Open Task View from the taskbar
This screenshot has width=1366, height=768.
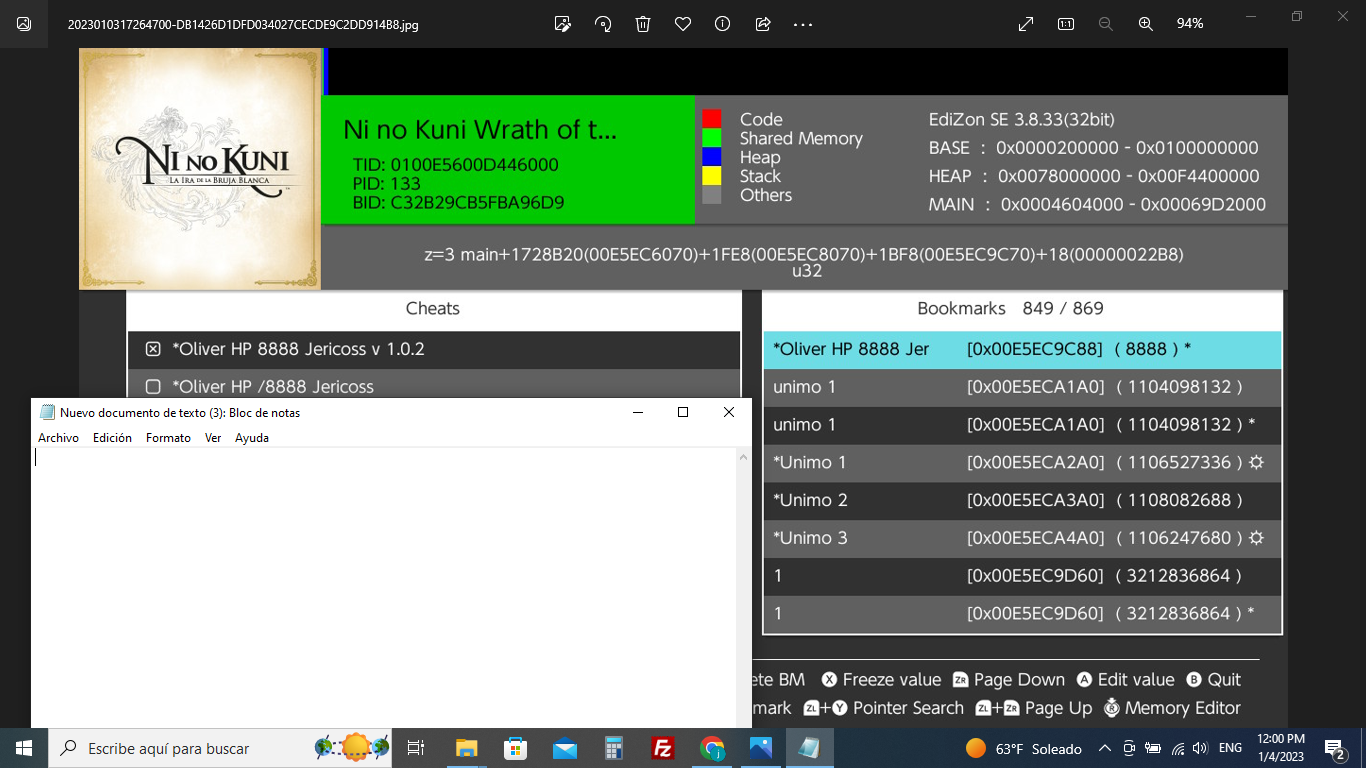click(417, 748)
